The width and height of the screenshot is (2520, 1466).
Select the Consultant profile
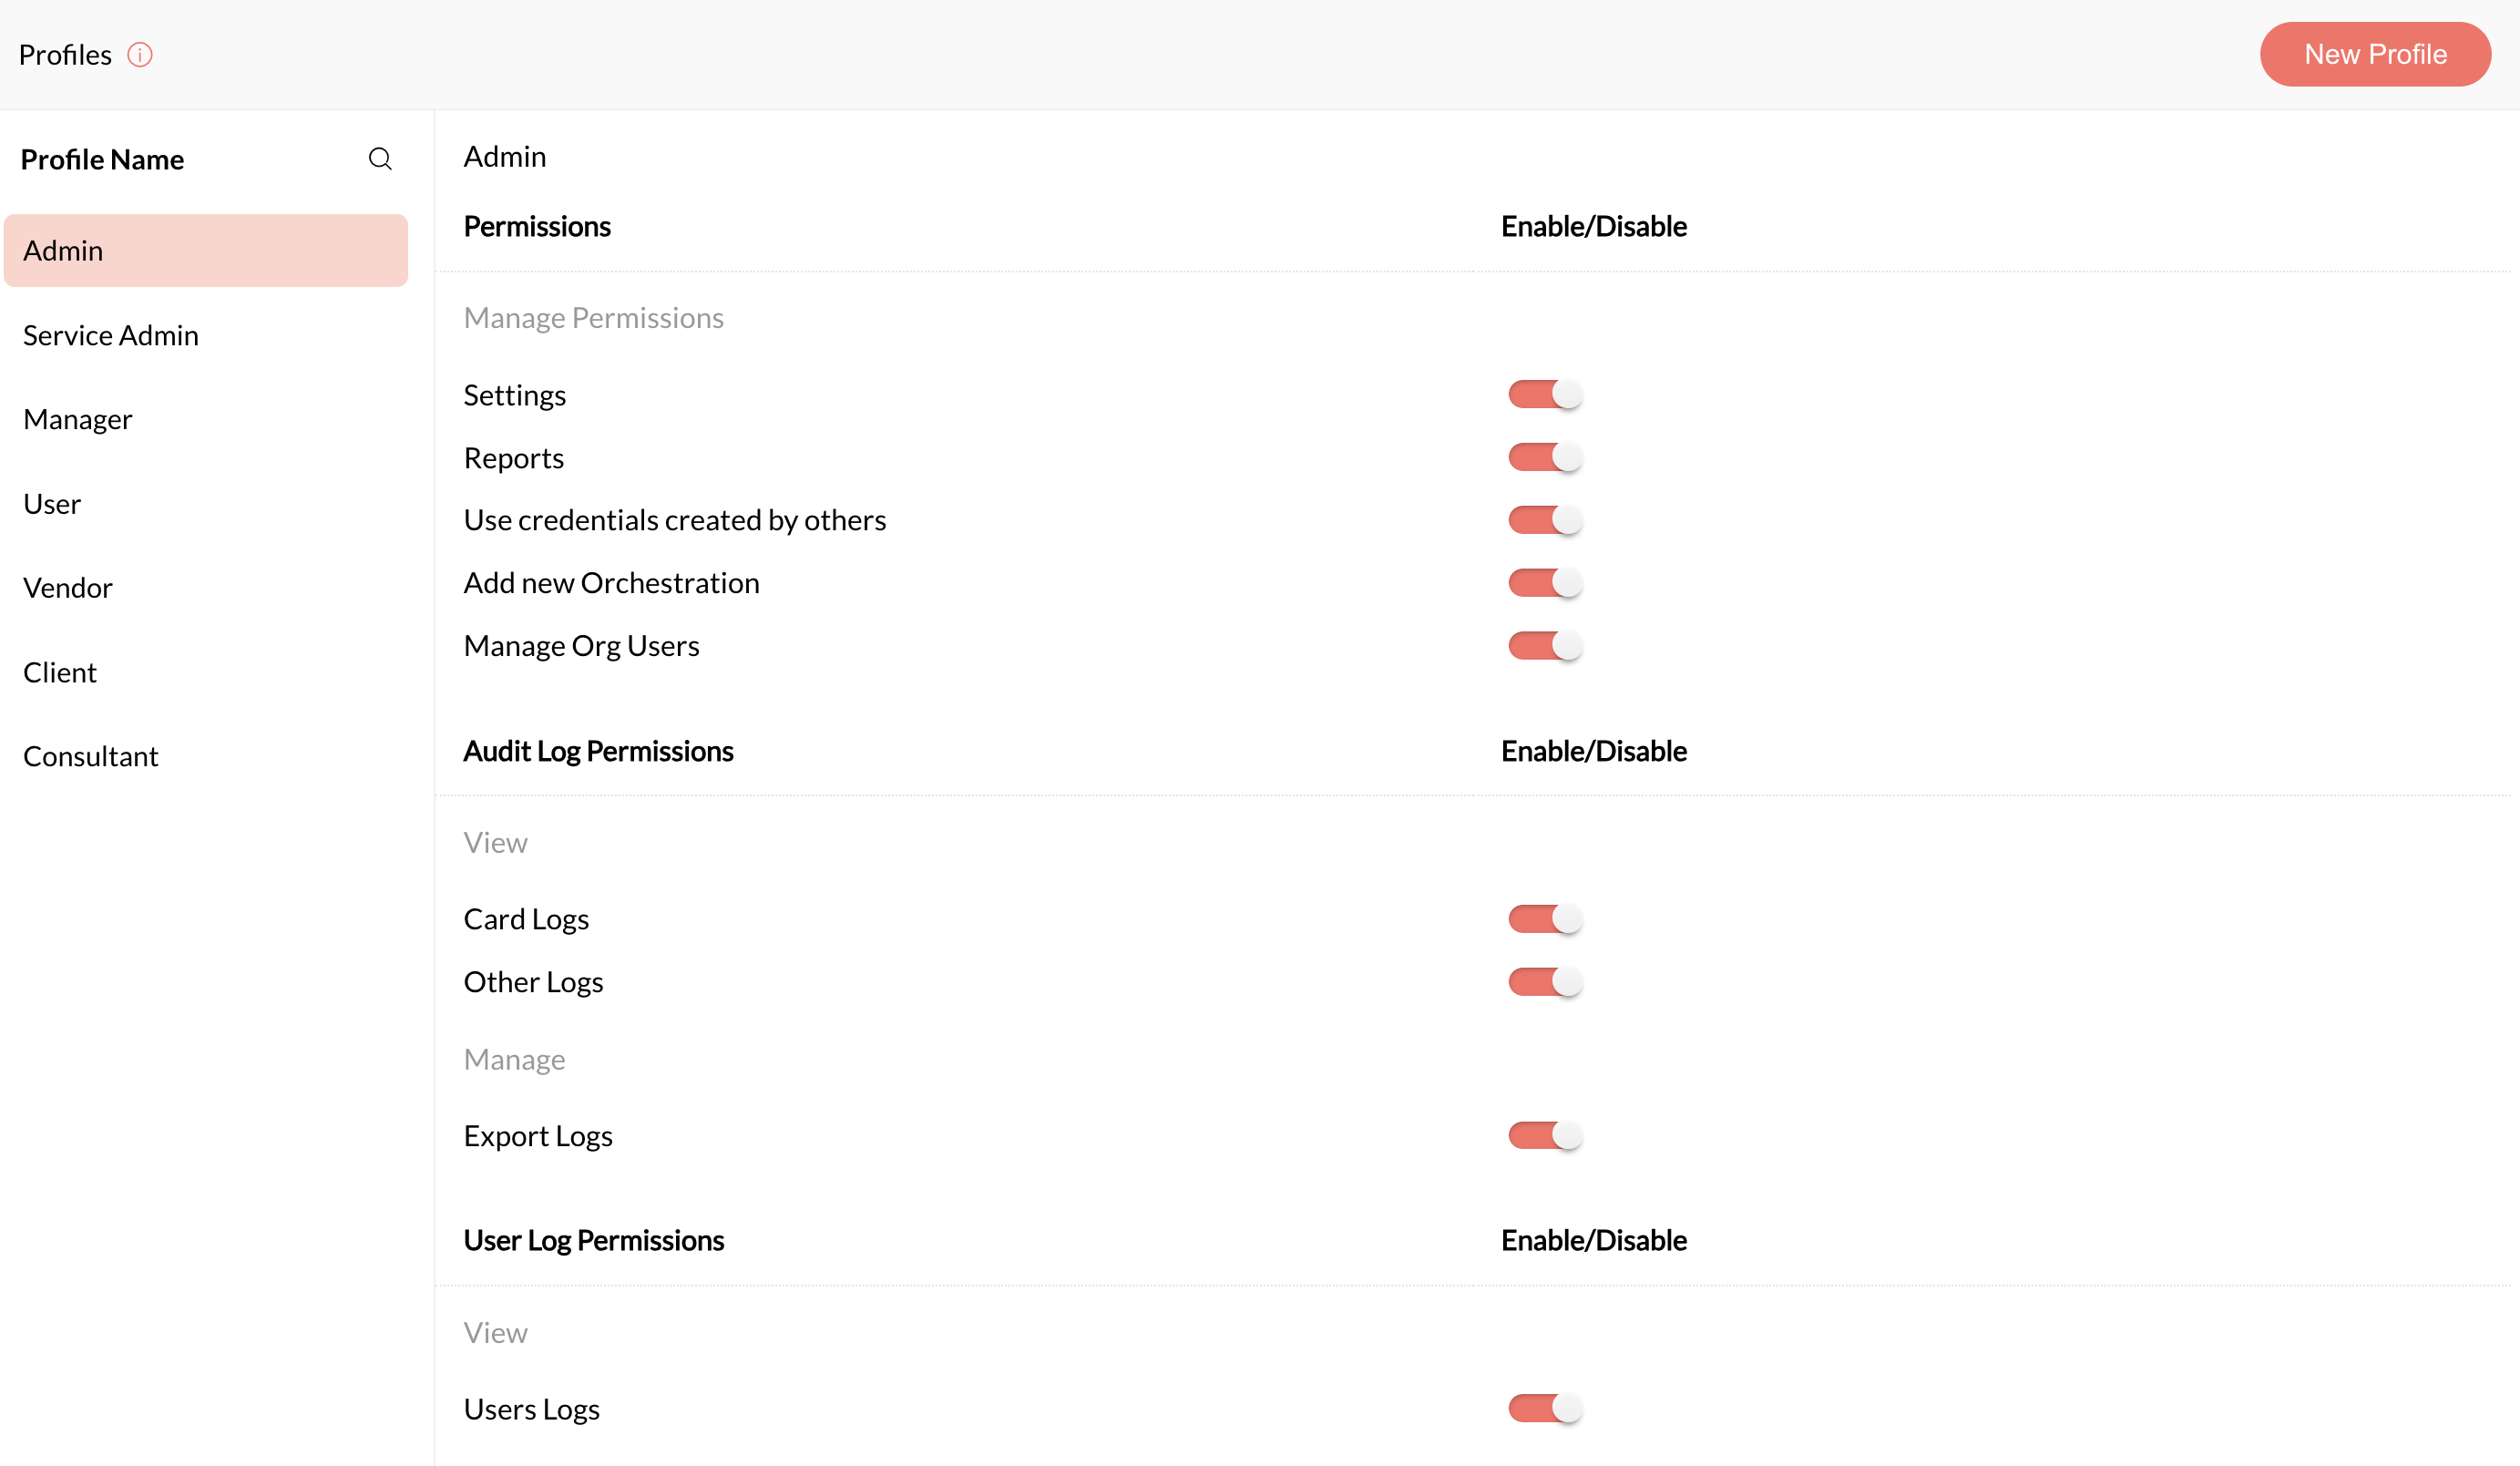[91, 756]
